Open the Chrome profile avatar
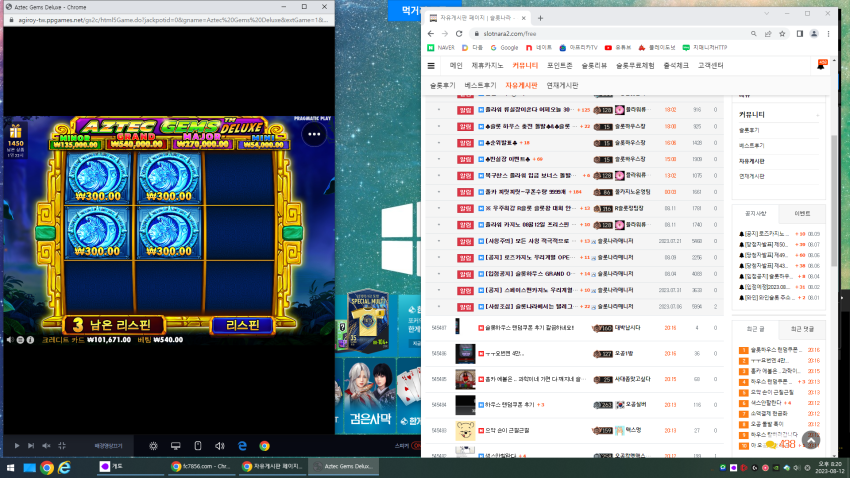The image size is (850, 478). [814, 34]
